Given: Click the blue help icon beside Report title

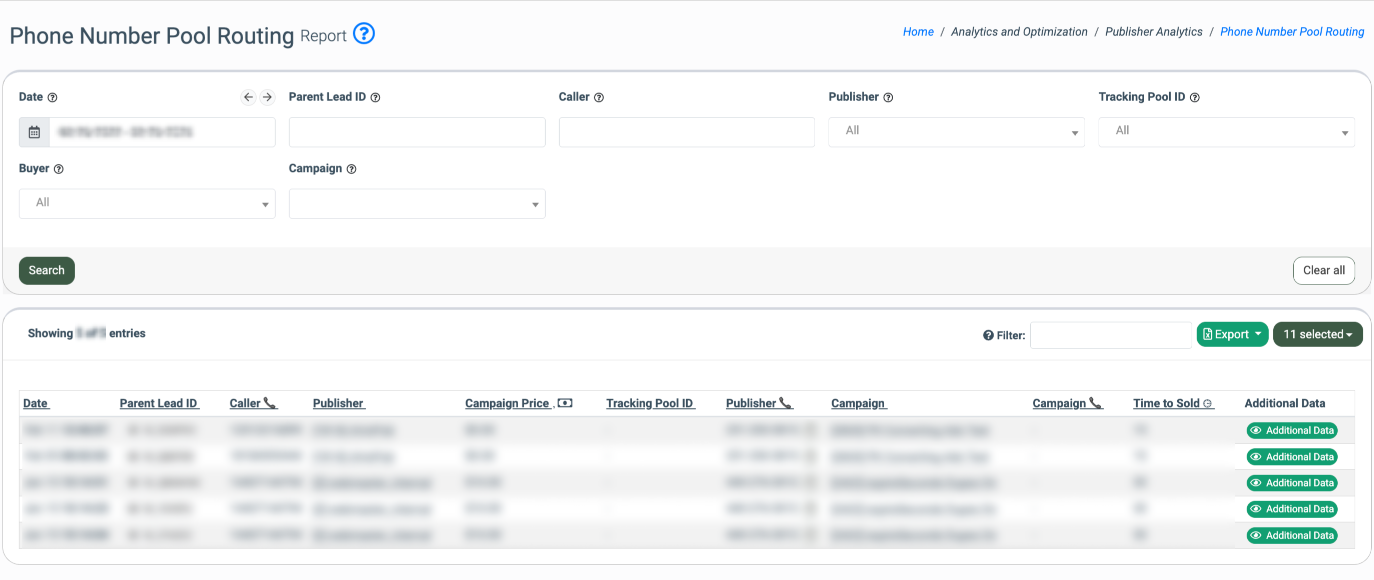Looking at the screenshot, I should coord(364,34).
